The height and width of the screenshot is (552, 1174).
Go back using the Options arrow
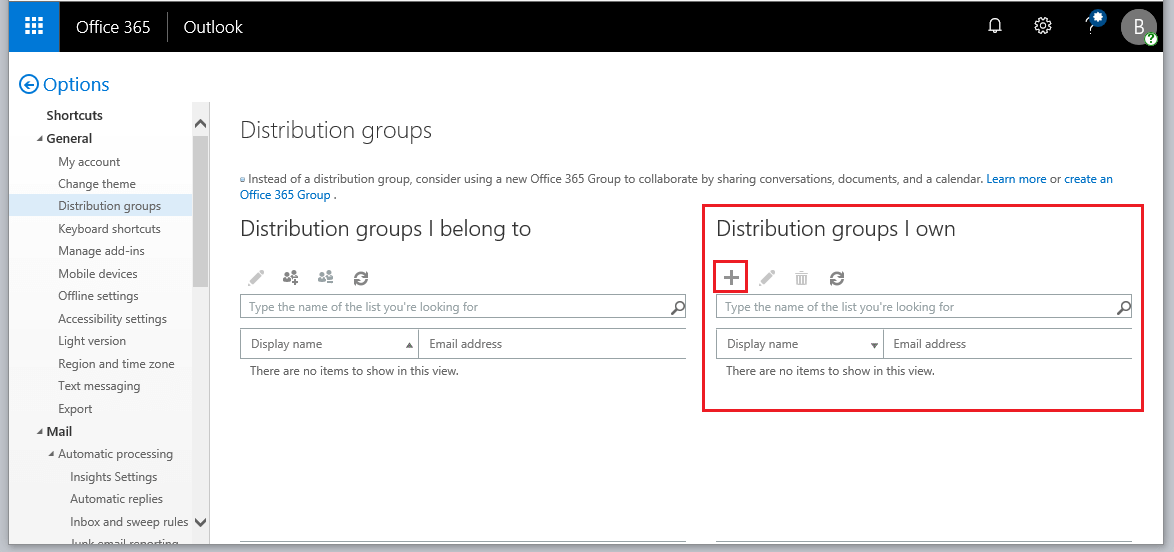pyautogui.click(x=29, y=85)
